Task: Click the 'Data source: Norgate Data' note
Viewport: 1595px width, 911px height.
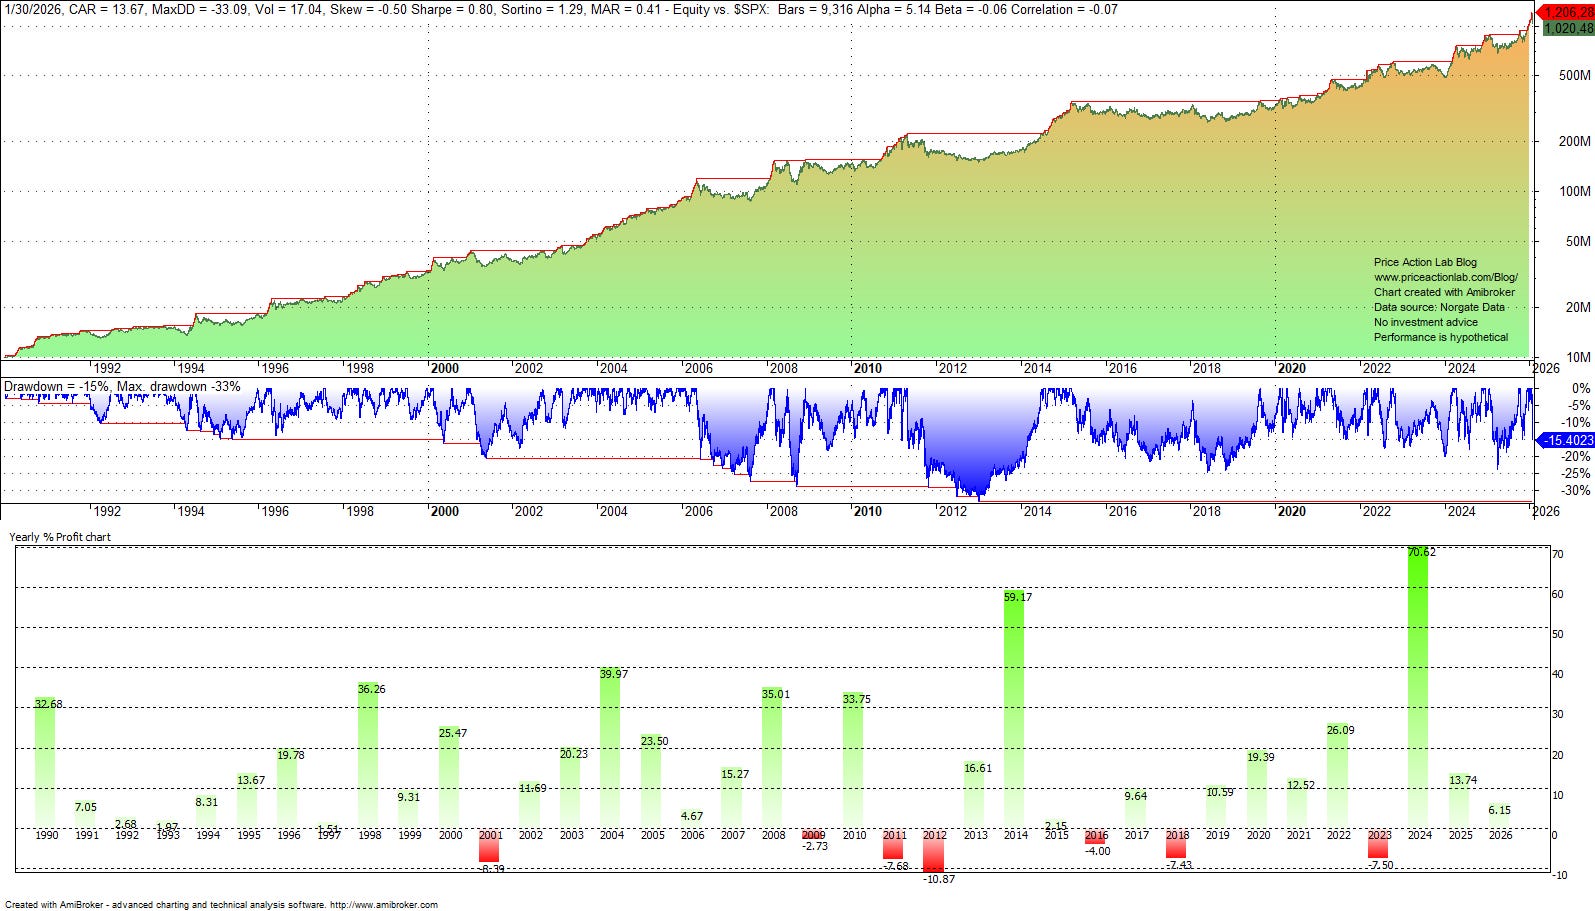Action: (x=1439, y=307)
